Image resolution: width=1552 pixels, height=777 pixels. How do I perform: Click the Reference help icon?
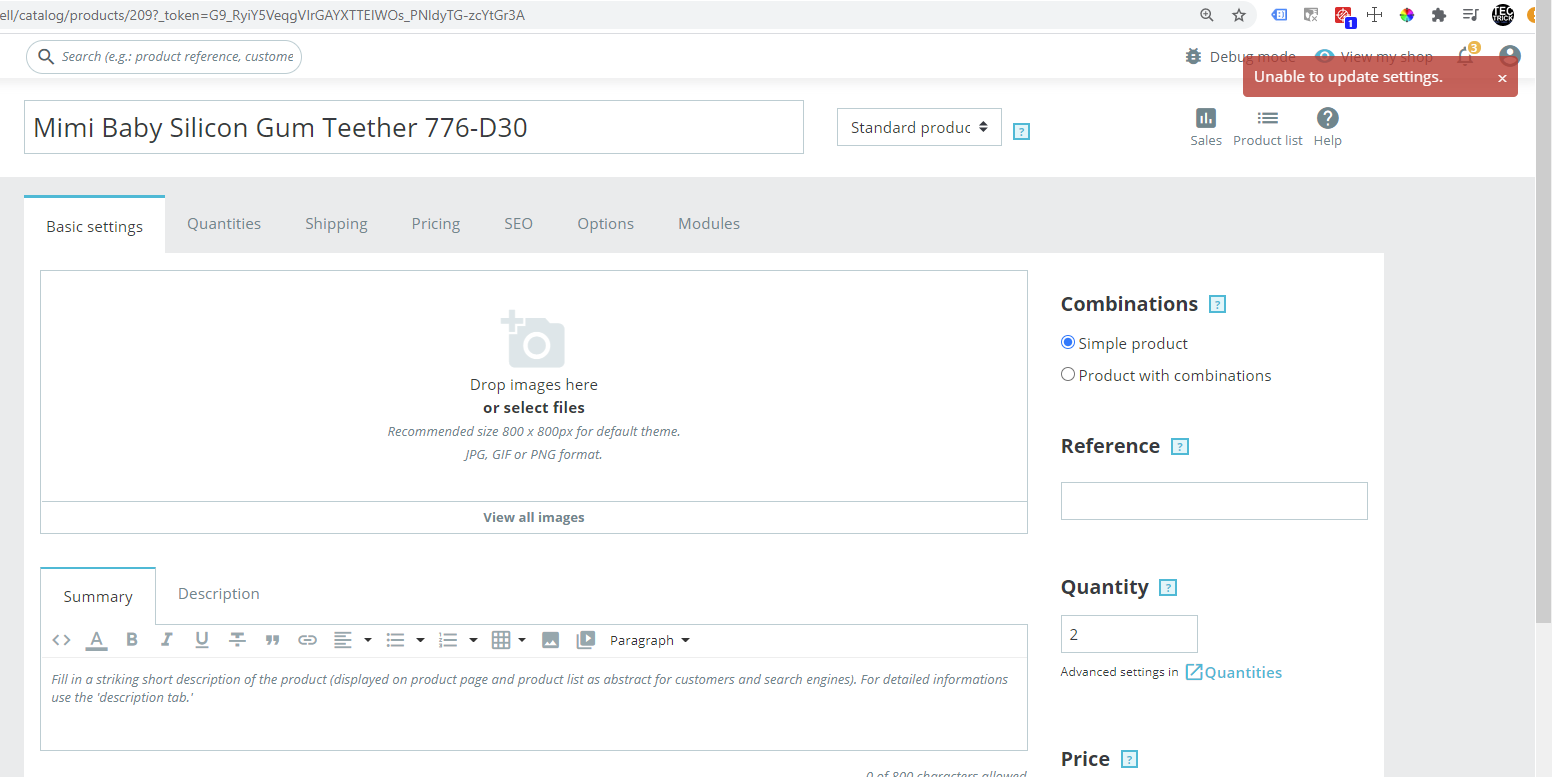(1180, 446)
